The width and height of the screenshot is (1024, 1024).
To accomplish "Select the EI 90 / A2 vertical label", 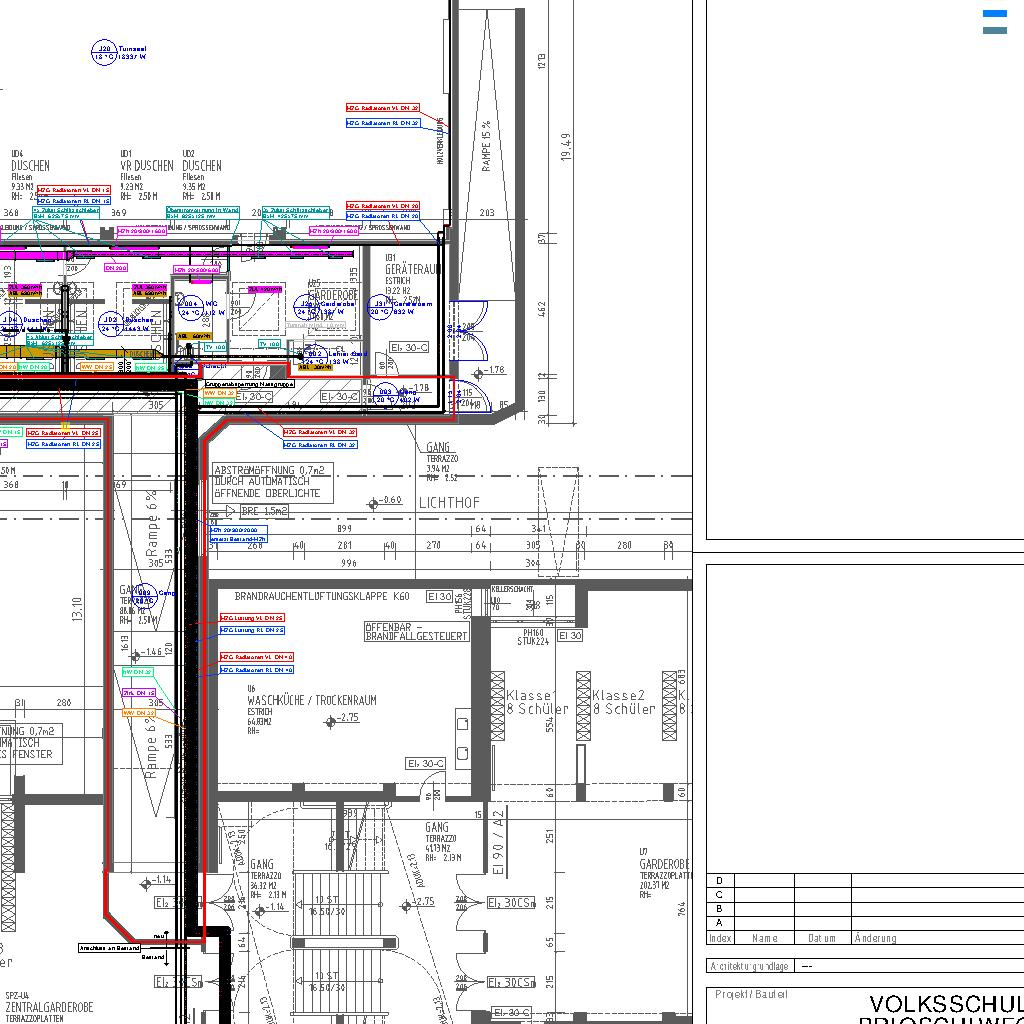I will [x=498, y=841].
